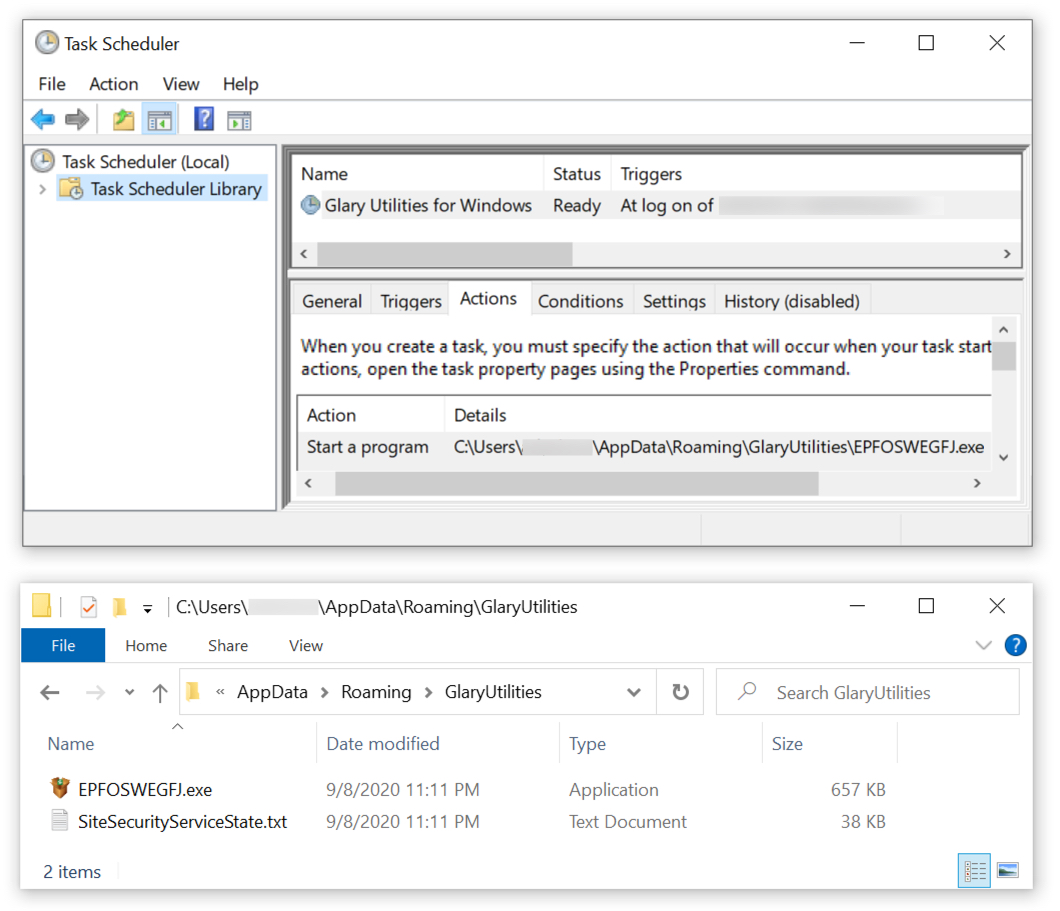The width and height of the screenshot is (1060, 911).
Task: Click the Forward arrow in Task Scheduler toolbar
Action: pyautogui.click(x=76, y=120)
